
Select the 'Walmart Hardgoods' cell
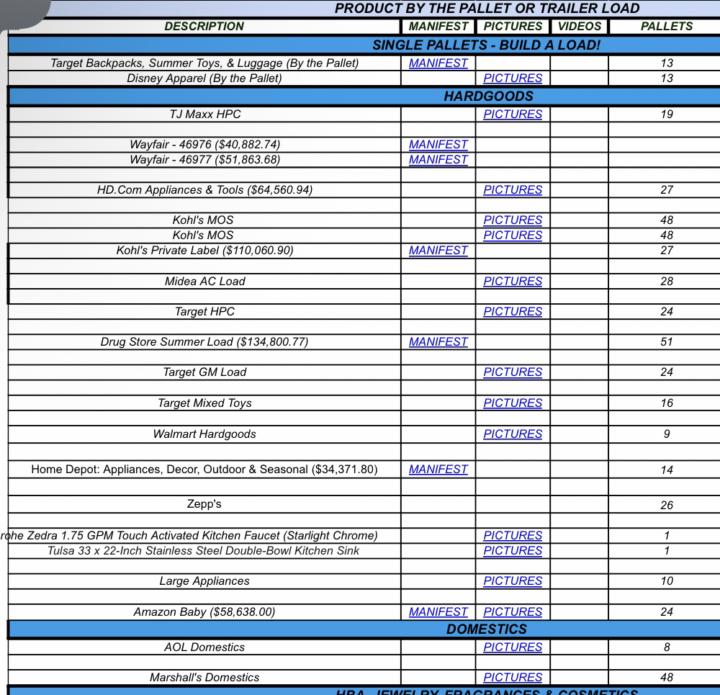click(x=204, y=434)
